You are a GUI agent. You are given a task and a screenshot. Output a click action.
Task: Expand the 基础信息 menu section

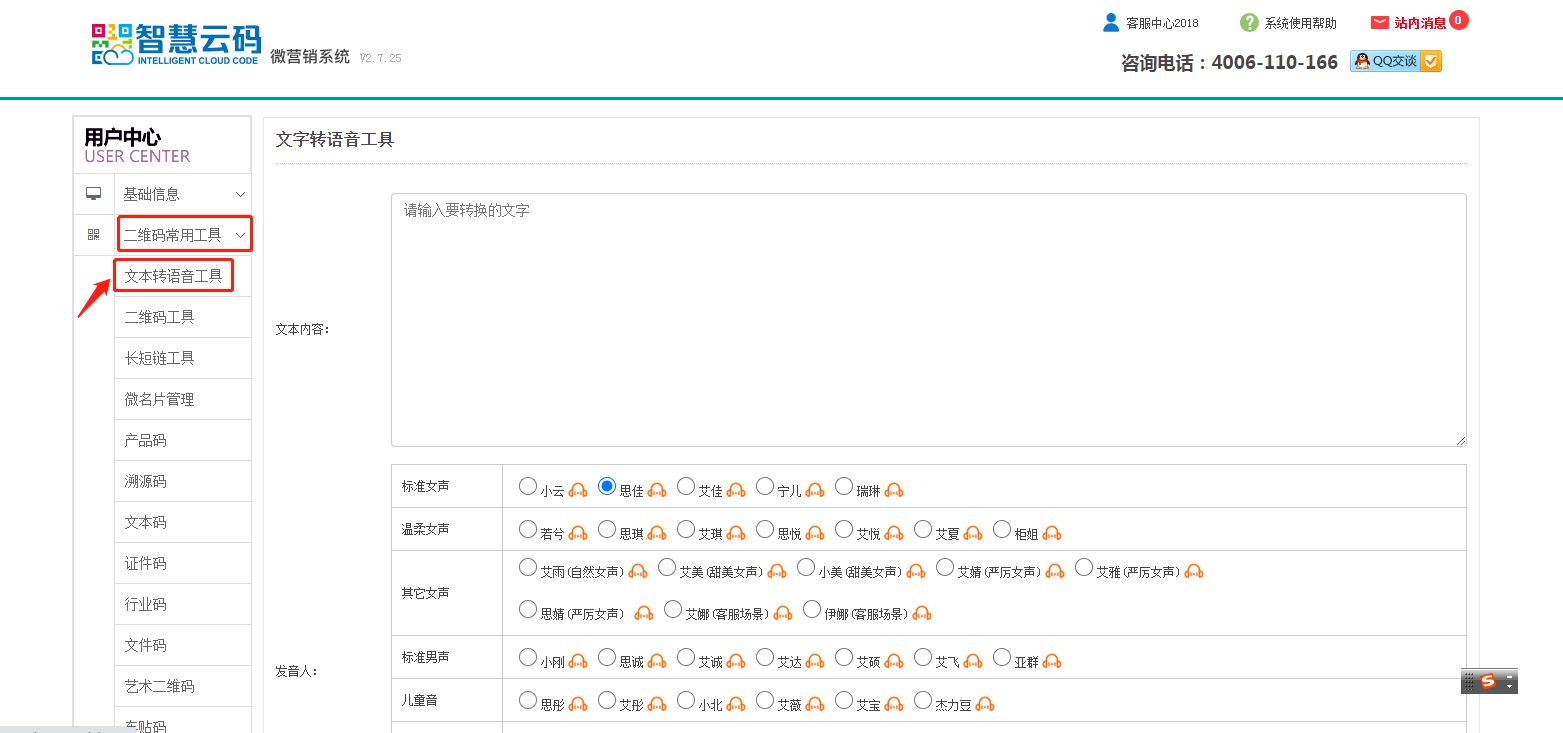click(x=182, y=194)
